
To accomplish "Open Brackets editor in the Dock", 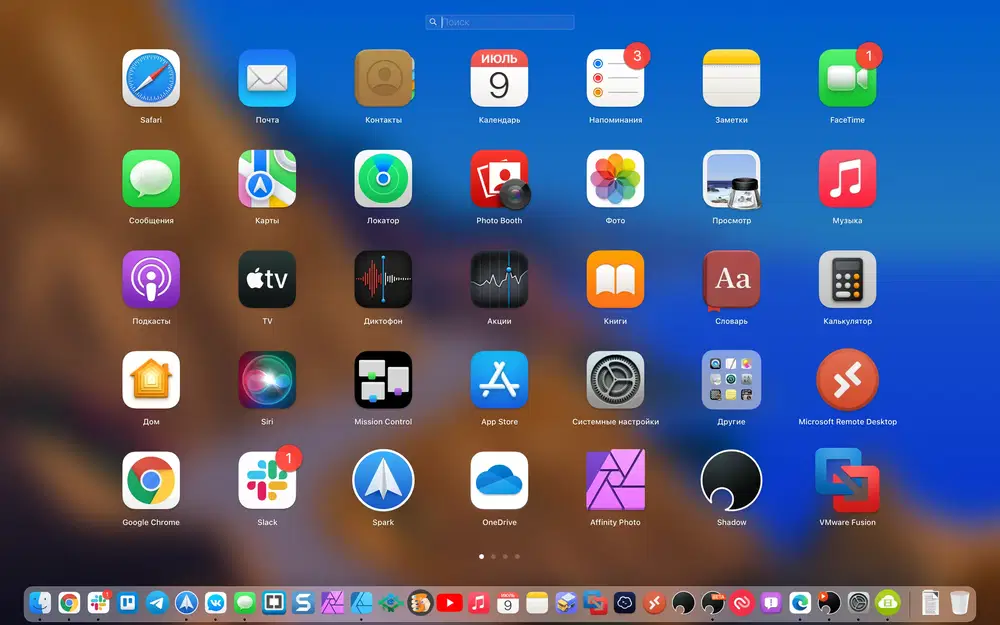I will (x=274, y=603).
